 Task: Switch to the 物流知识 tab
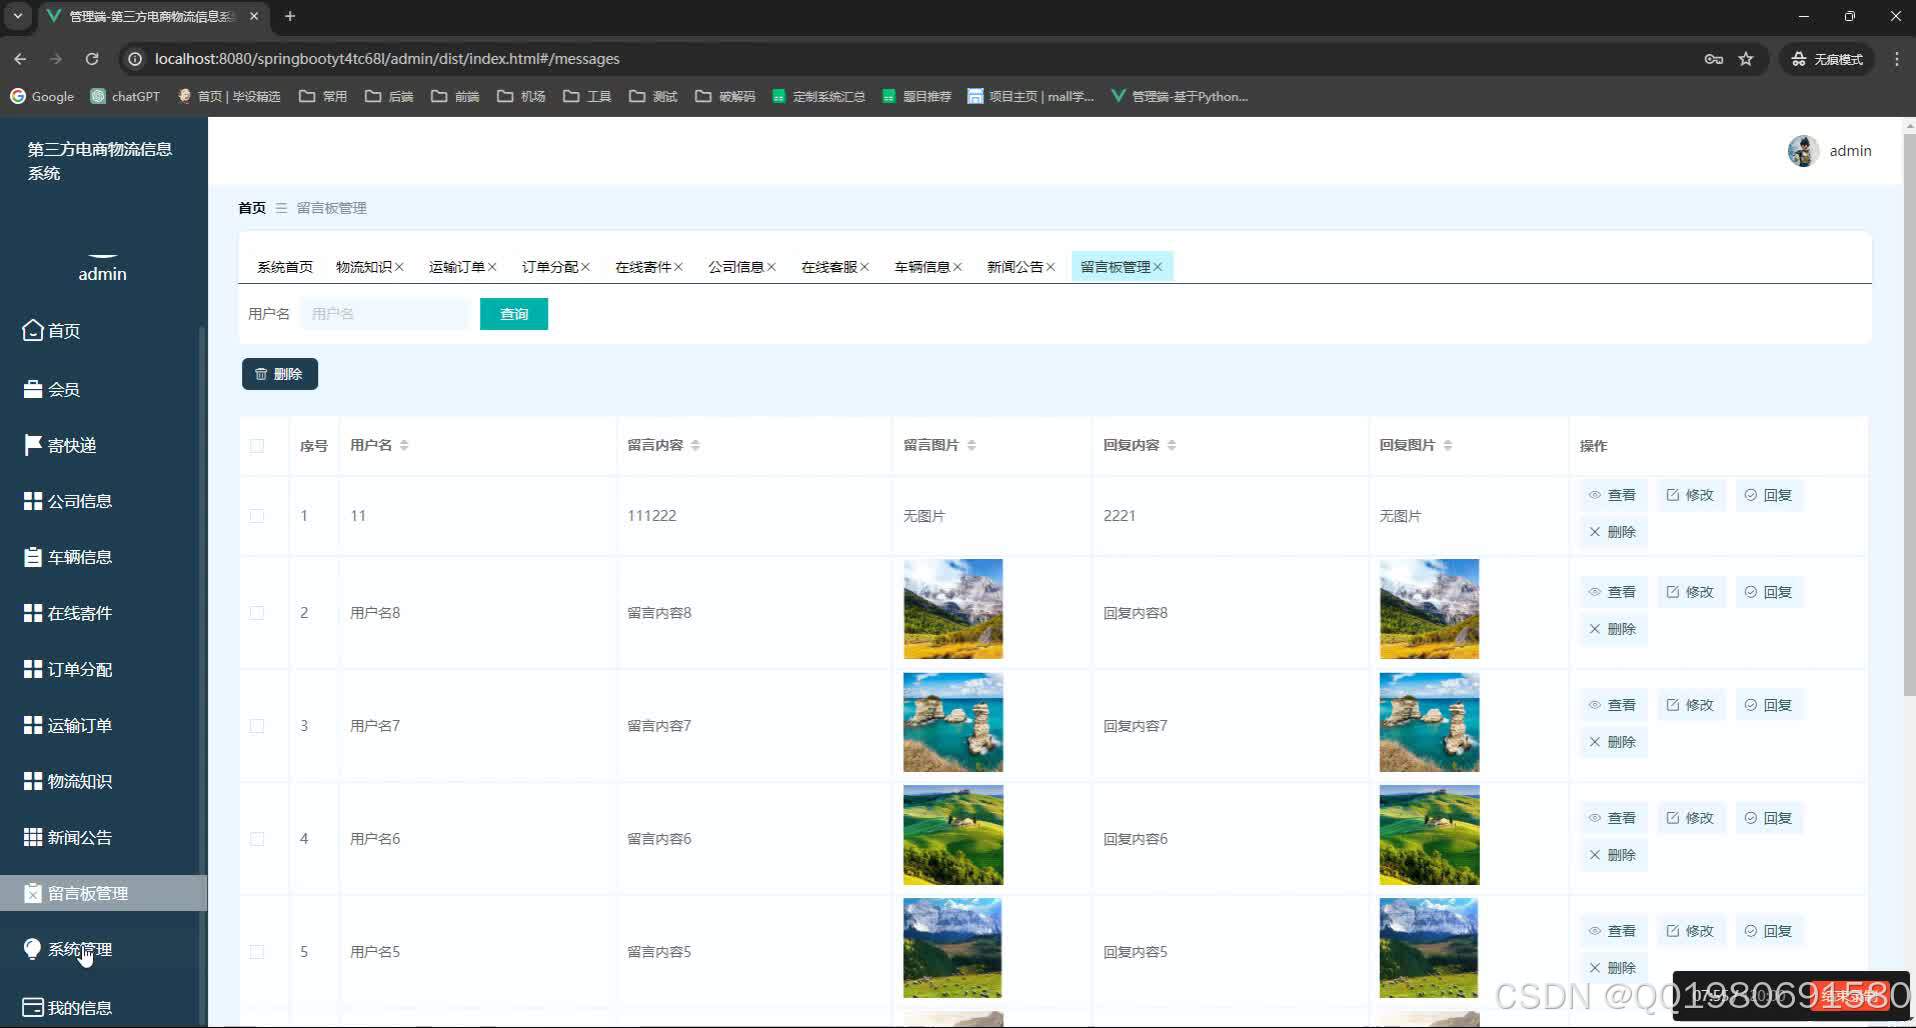pyautogui.click(x=364, y=267)
